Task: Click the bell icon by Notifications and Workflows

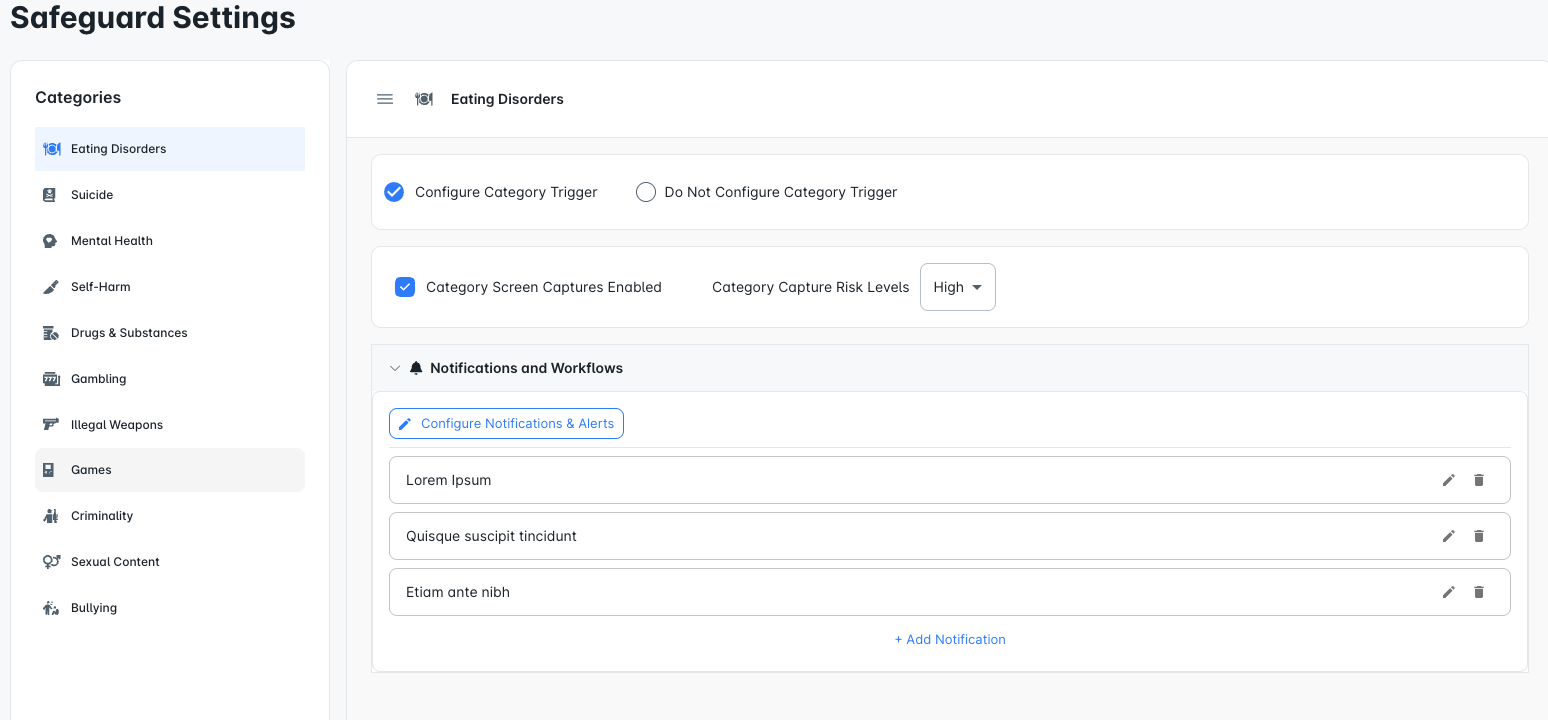Action: [x=416, y=368]
